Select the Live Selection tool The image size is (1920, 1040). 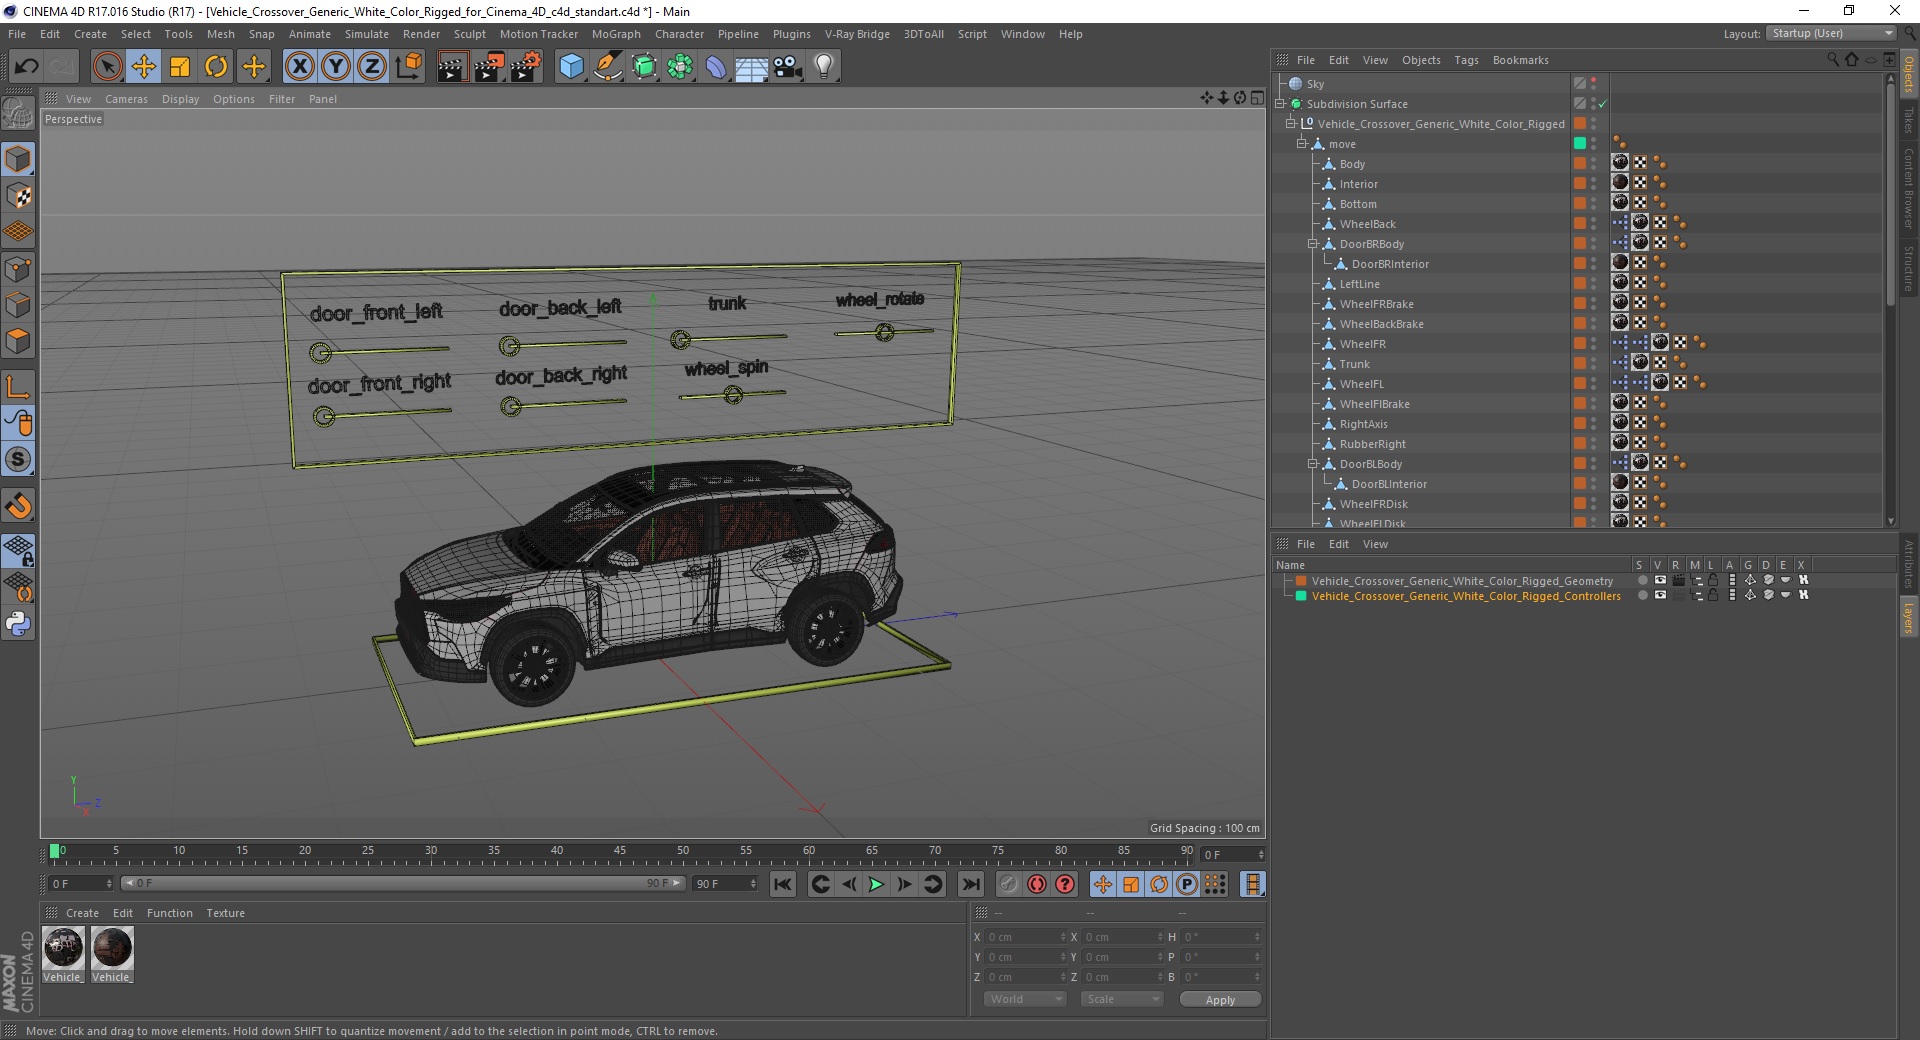107,67
